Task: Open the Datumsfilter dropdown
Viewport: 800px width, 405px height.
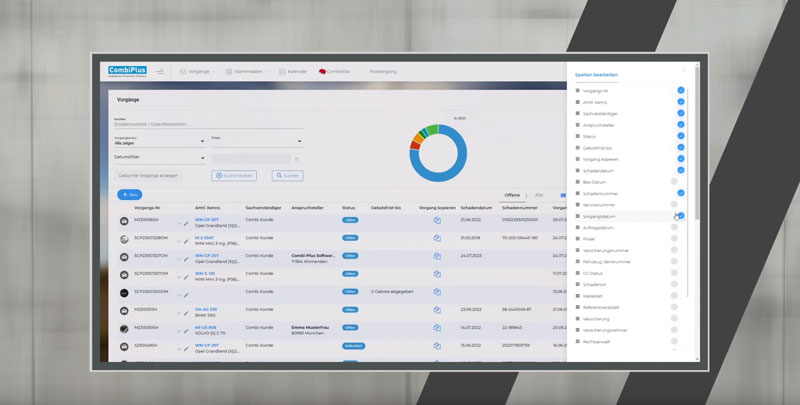Action: click(x=160, y=158)
